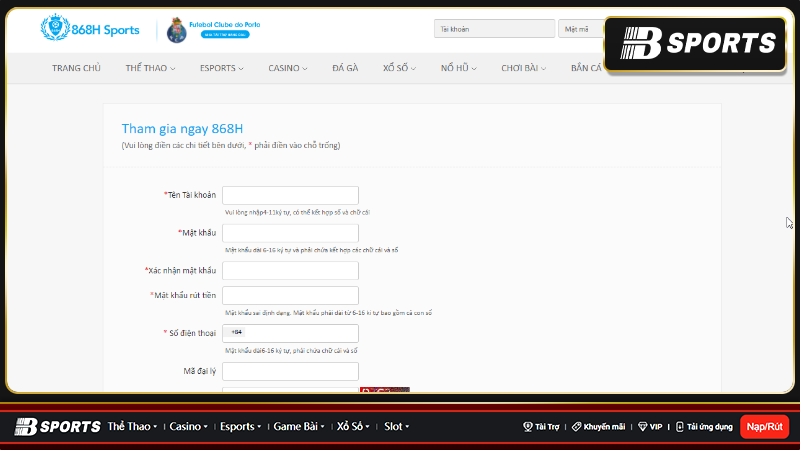This screenshot has width=800, height=450.
Task: Click the Khuyến mãi link text
Action: coord(604,427)
